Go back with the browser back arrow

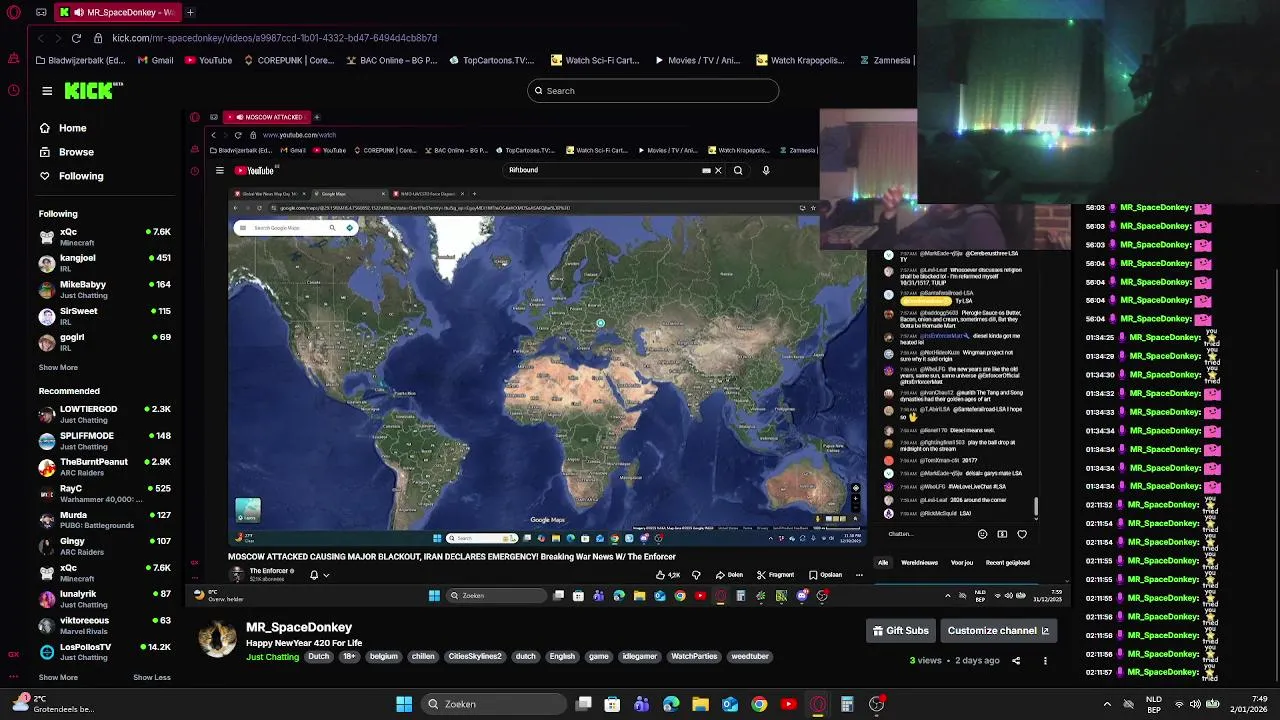pyautogui.click(x=40, y=38)
